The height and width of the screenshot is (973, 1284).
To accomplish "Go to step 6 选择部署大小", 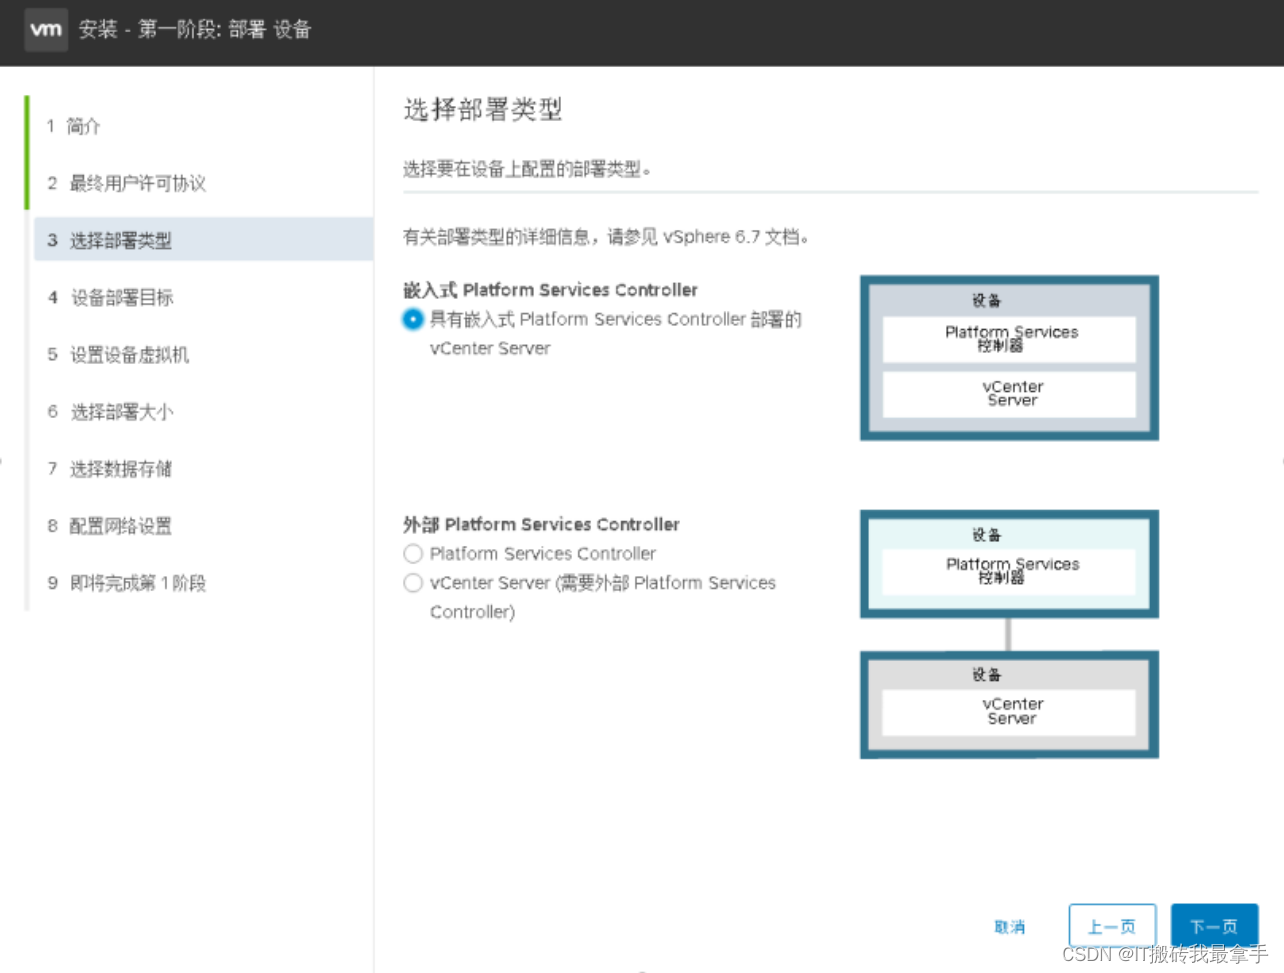I will coord(110,411).
